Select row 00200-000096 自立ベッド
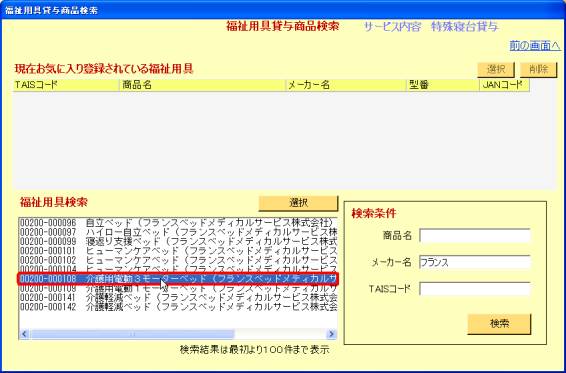This screenshot has height=373, width=566. click(178, 222)
